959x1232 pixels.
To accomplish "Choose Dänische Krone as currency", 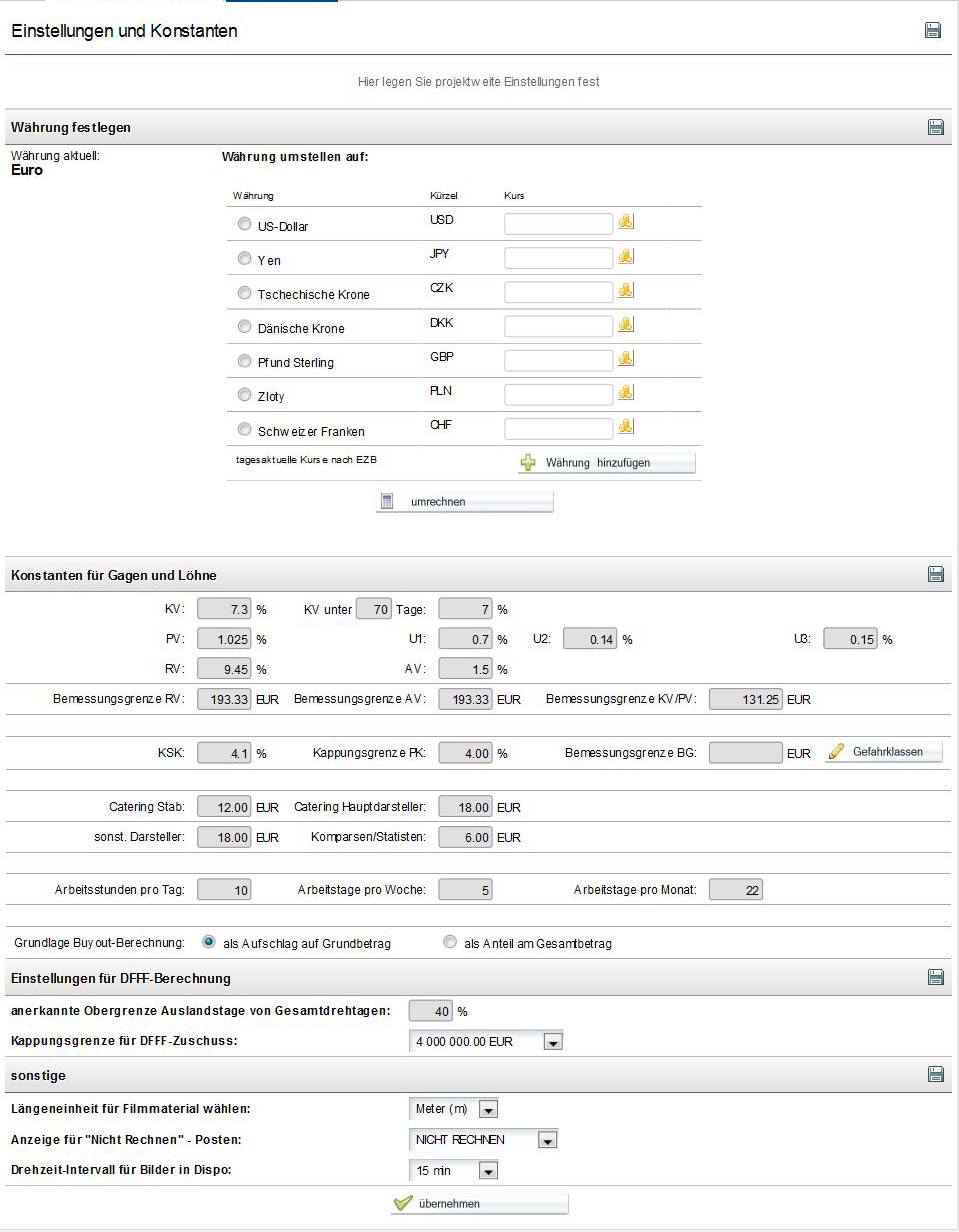I will point(244,327).
